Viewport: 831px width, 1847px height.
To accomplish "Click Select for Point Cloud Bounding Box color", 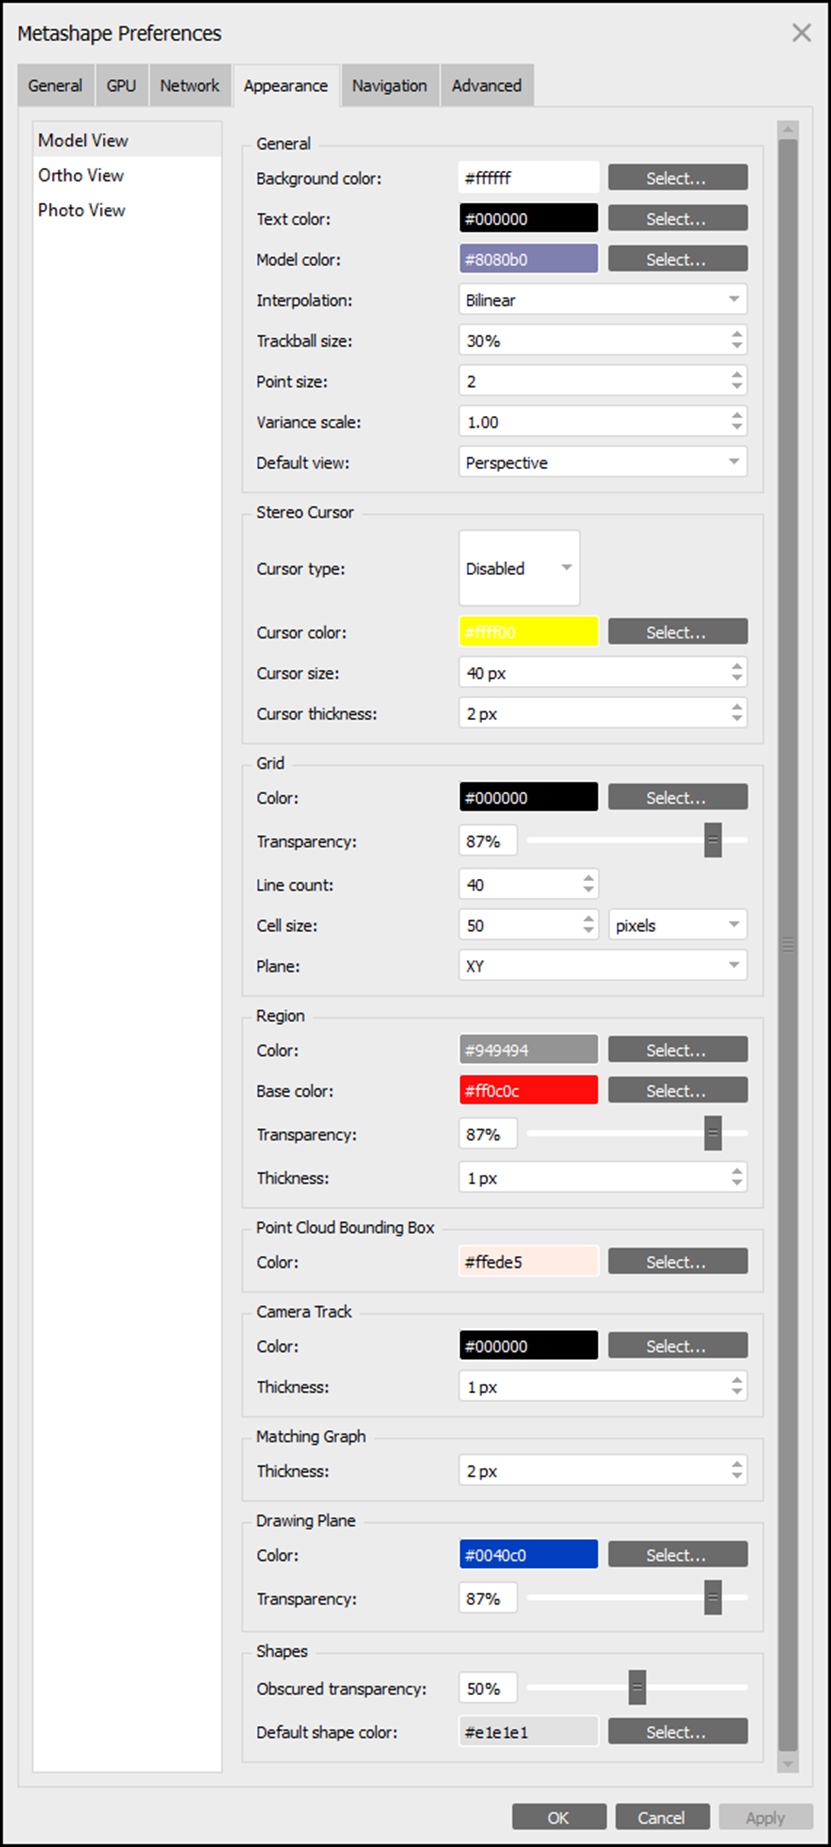I will [677, 1262].
